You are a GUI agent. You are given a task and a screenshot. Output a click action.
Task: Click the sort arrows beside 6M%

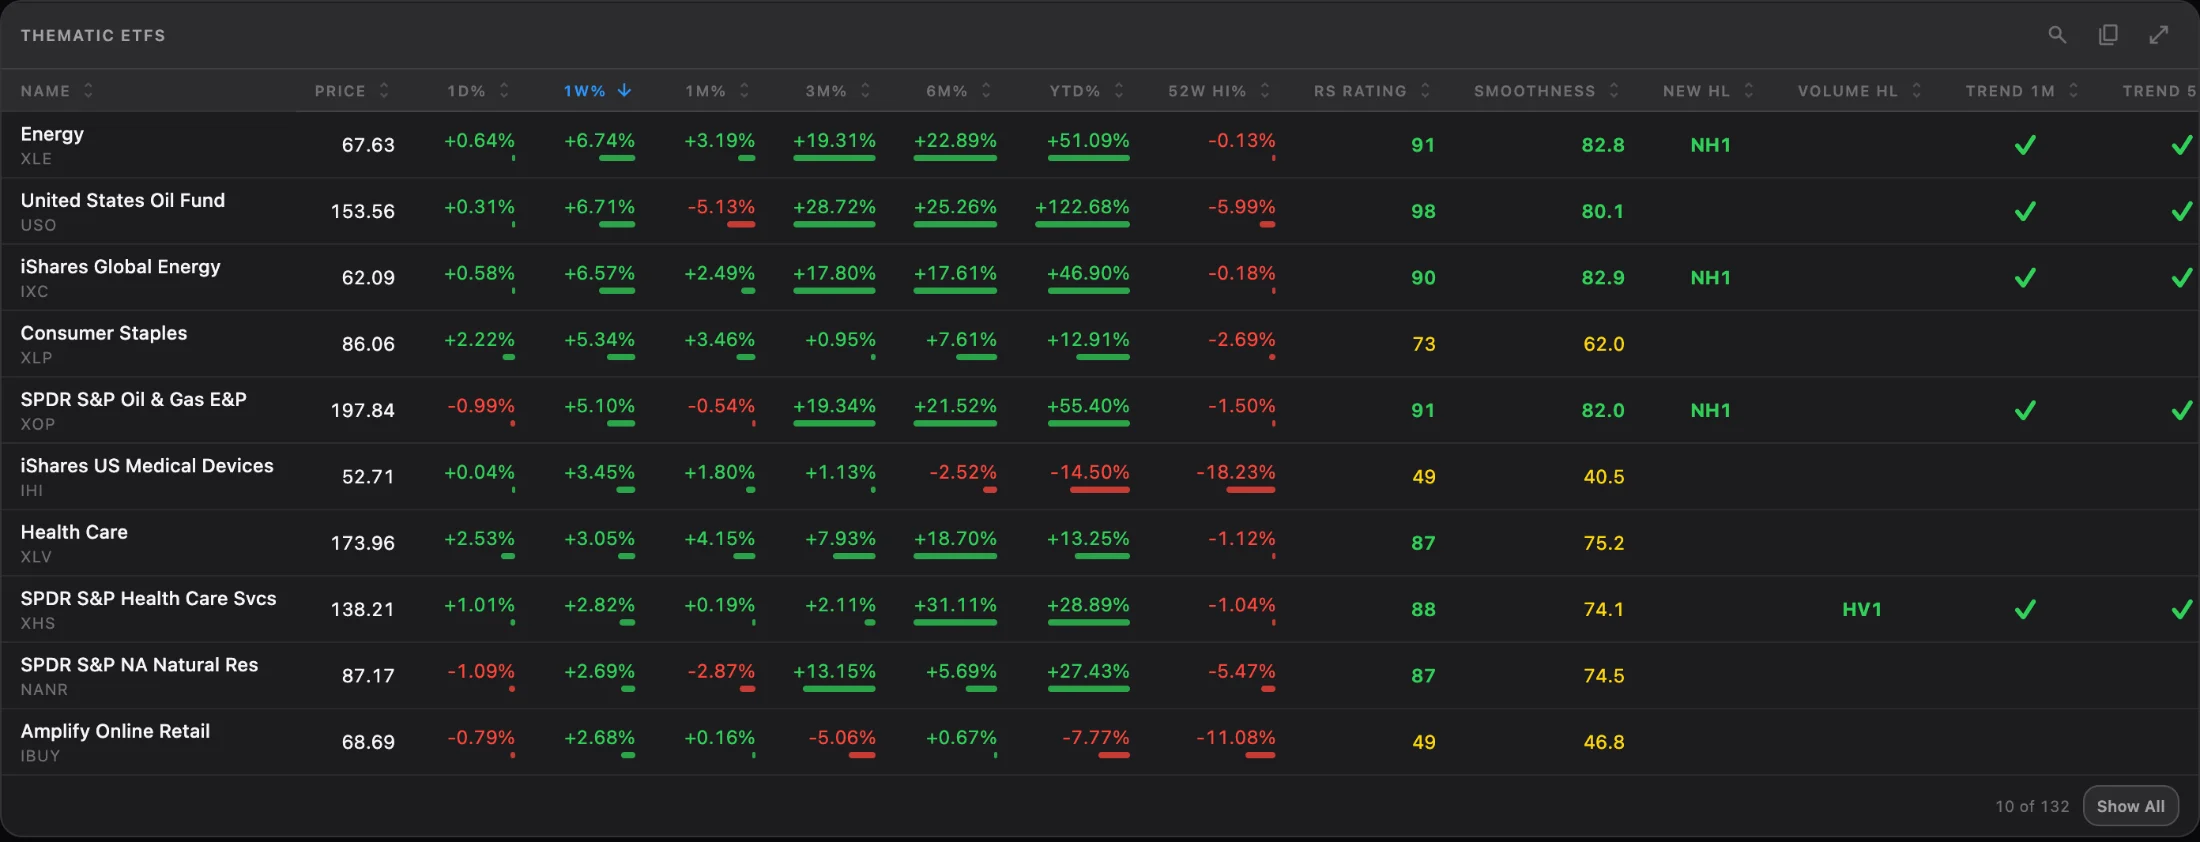point(986,91)
